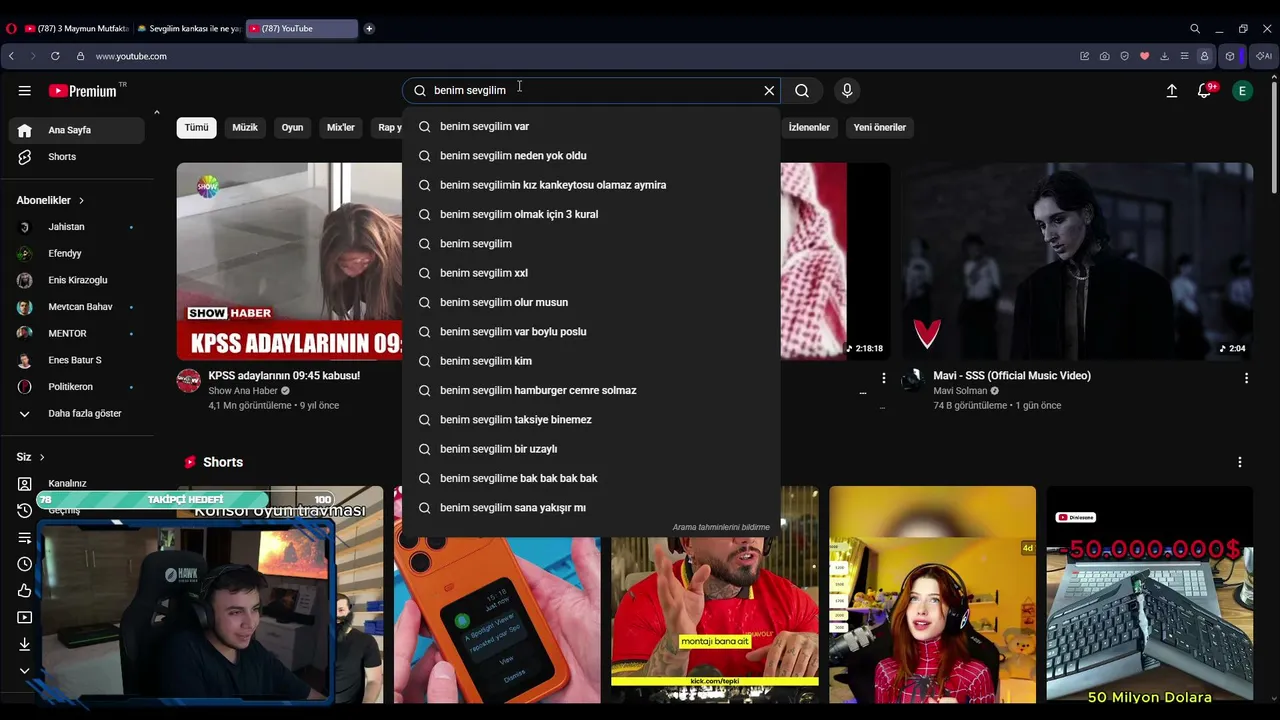The width and height of the screenshot is (1280, 720).
Task: Open the Opera main menu icon
Action: 11,29
